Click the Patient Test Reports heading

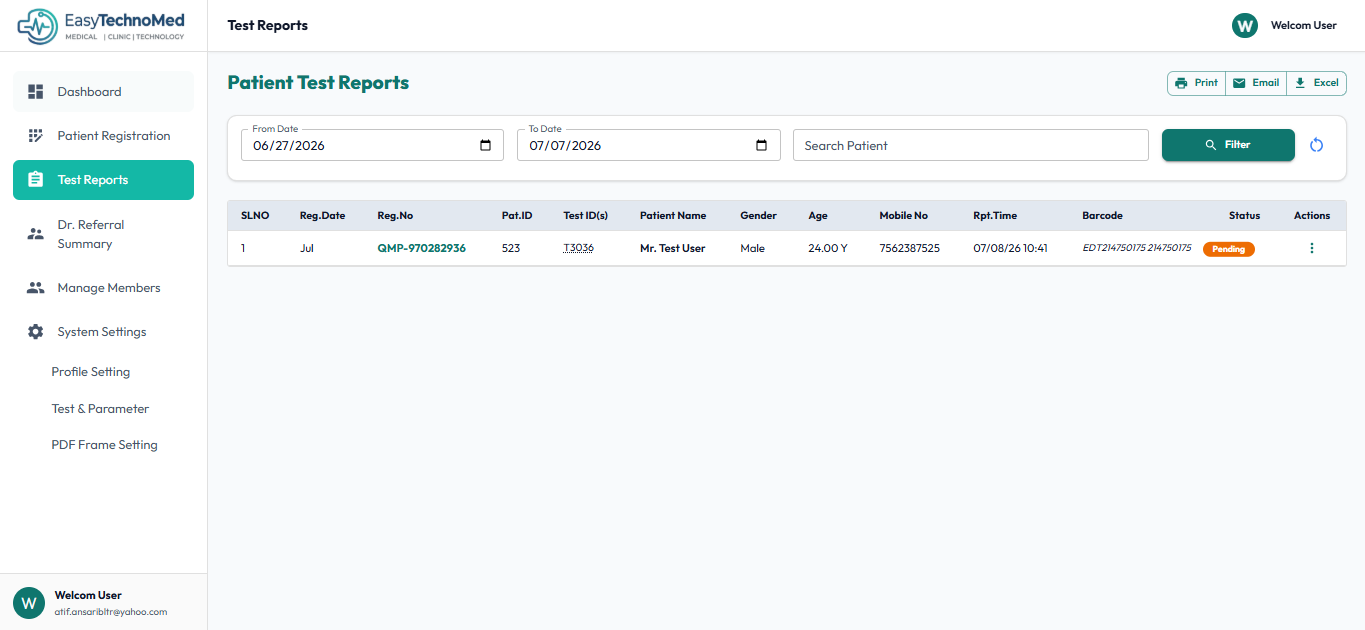tap(318, 83)
